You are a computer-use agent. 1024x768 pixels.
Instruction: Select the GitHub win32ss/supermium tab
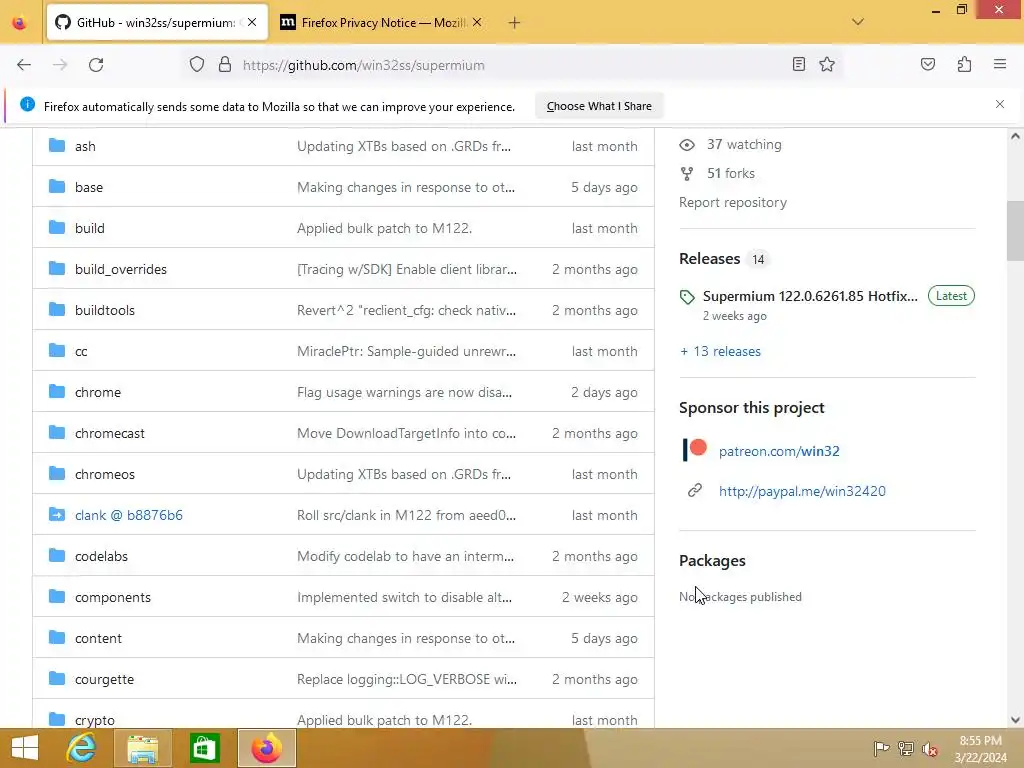coord(157,23)
